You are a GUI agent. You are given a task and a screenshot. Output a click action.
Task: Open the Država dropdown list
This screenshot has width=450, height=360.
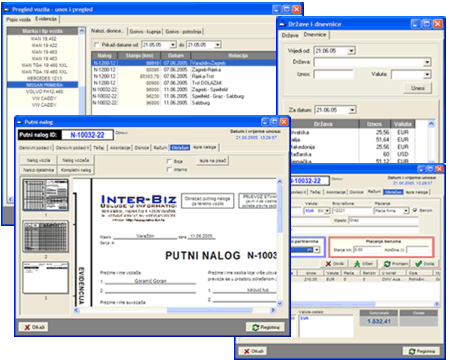click(427, 62)
